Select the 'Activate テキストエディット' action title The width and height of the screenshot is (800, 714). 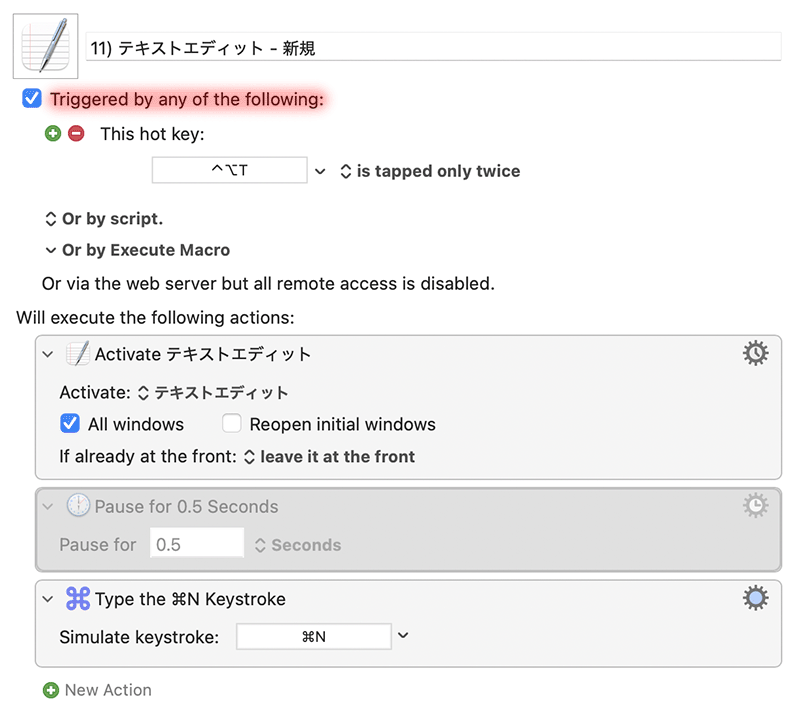click(203, 354)
